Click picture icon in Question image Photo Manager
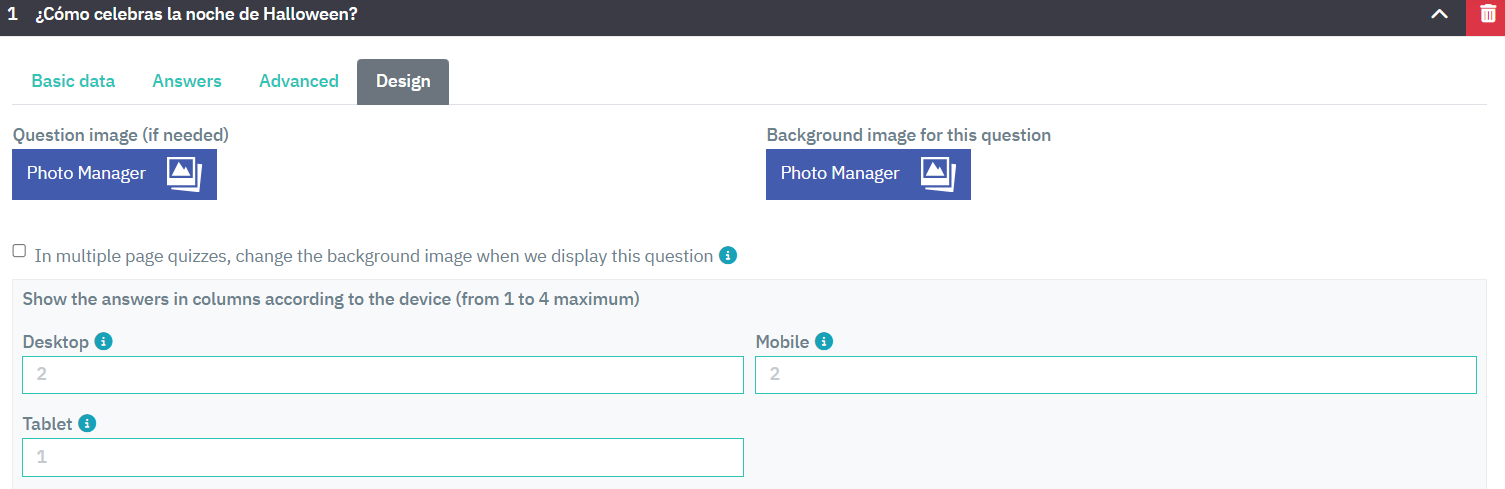The height and width of the screenshot is (489, 1505). (184, 174)
